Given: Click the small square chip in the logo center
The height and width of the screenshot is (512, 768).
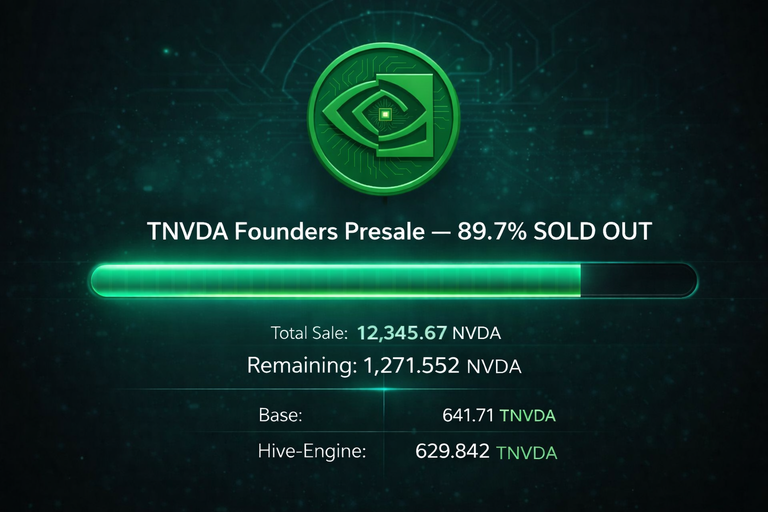Looking at the screenshot, I should point(384,117).
